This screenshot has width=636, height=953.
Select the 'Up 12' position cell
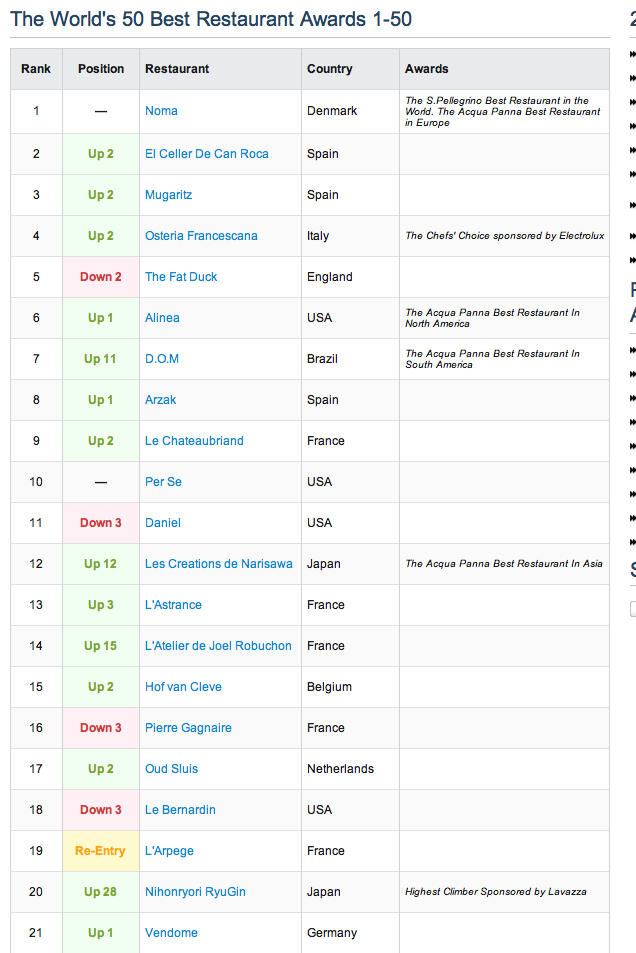101,564
